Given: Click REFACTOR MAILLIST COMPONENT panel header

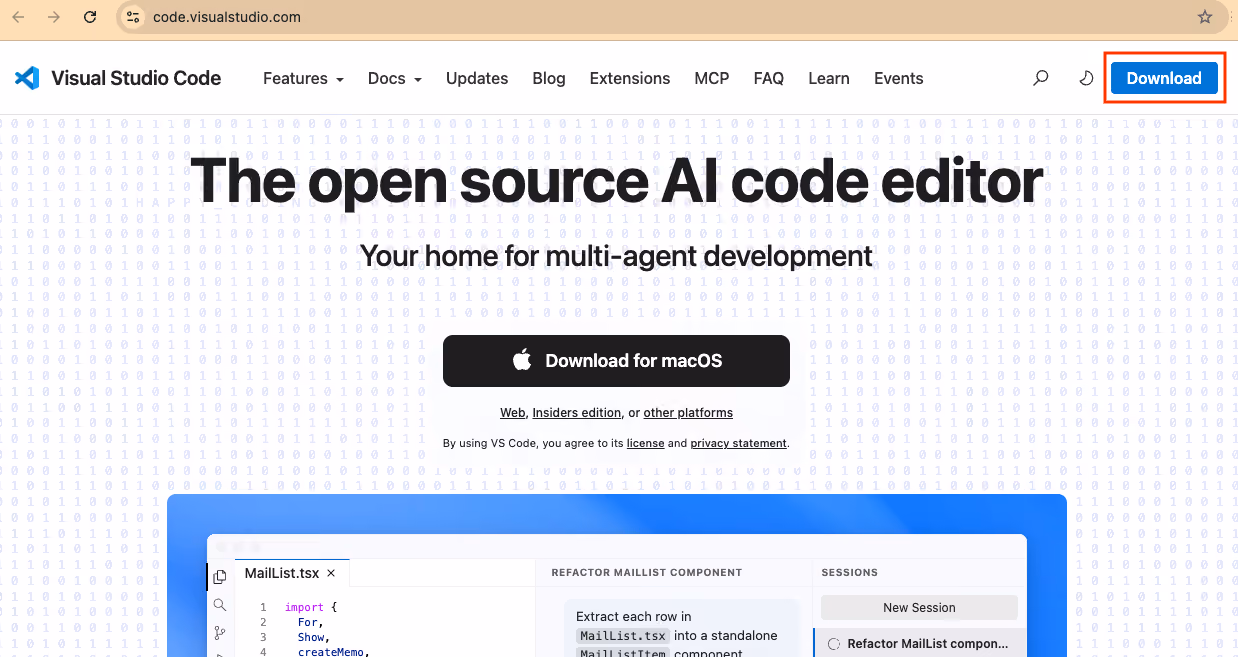Looking at the screenshot, I should (x=647, y=573).
